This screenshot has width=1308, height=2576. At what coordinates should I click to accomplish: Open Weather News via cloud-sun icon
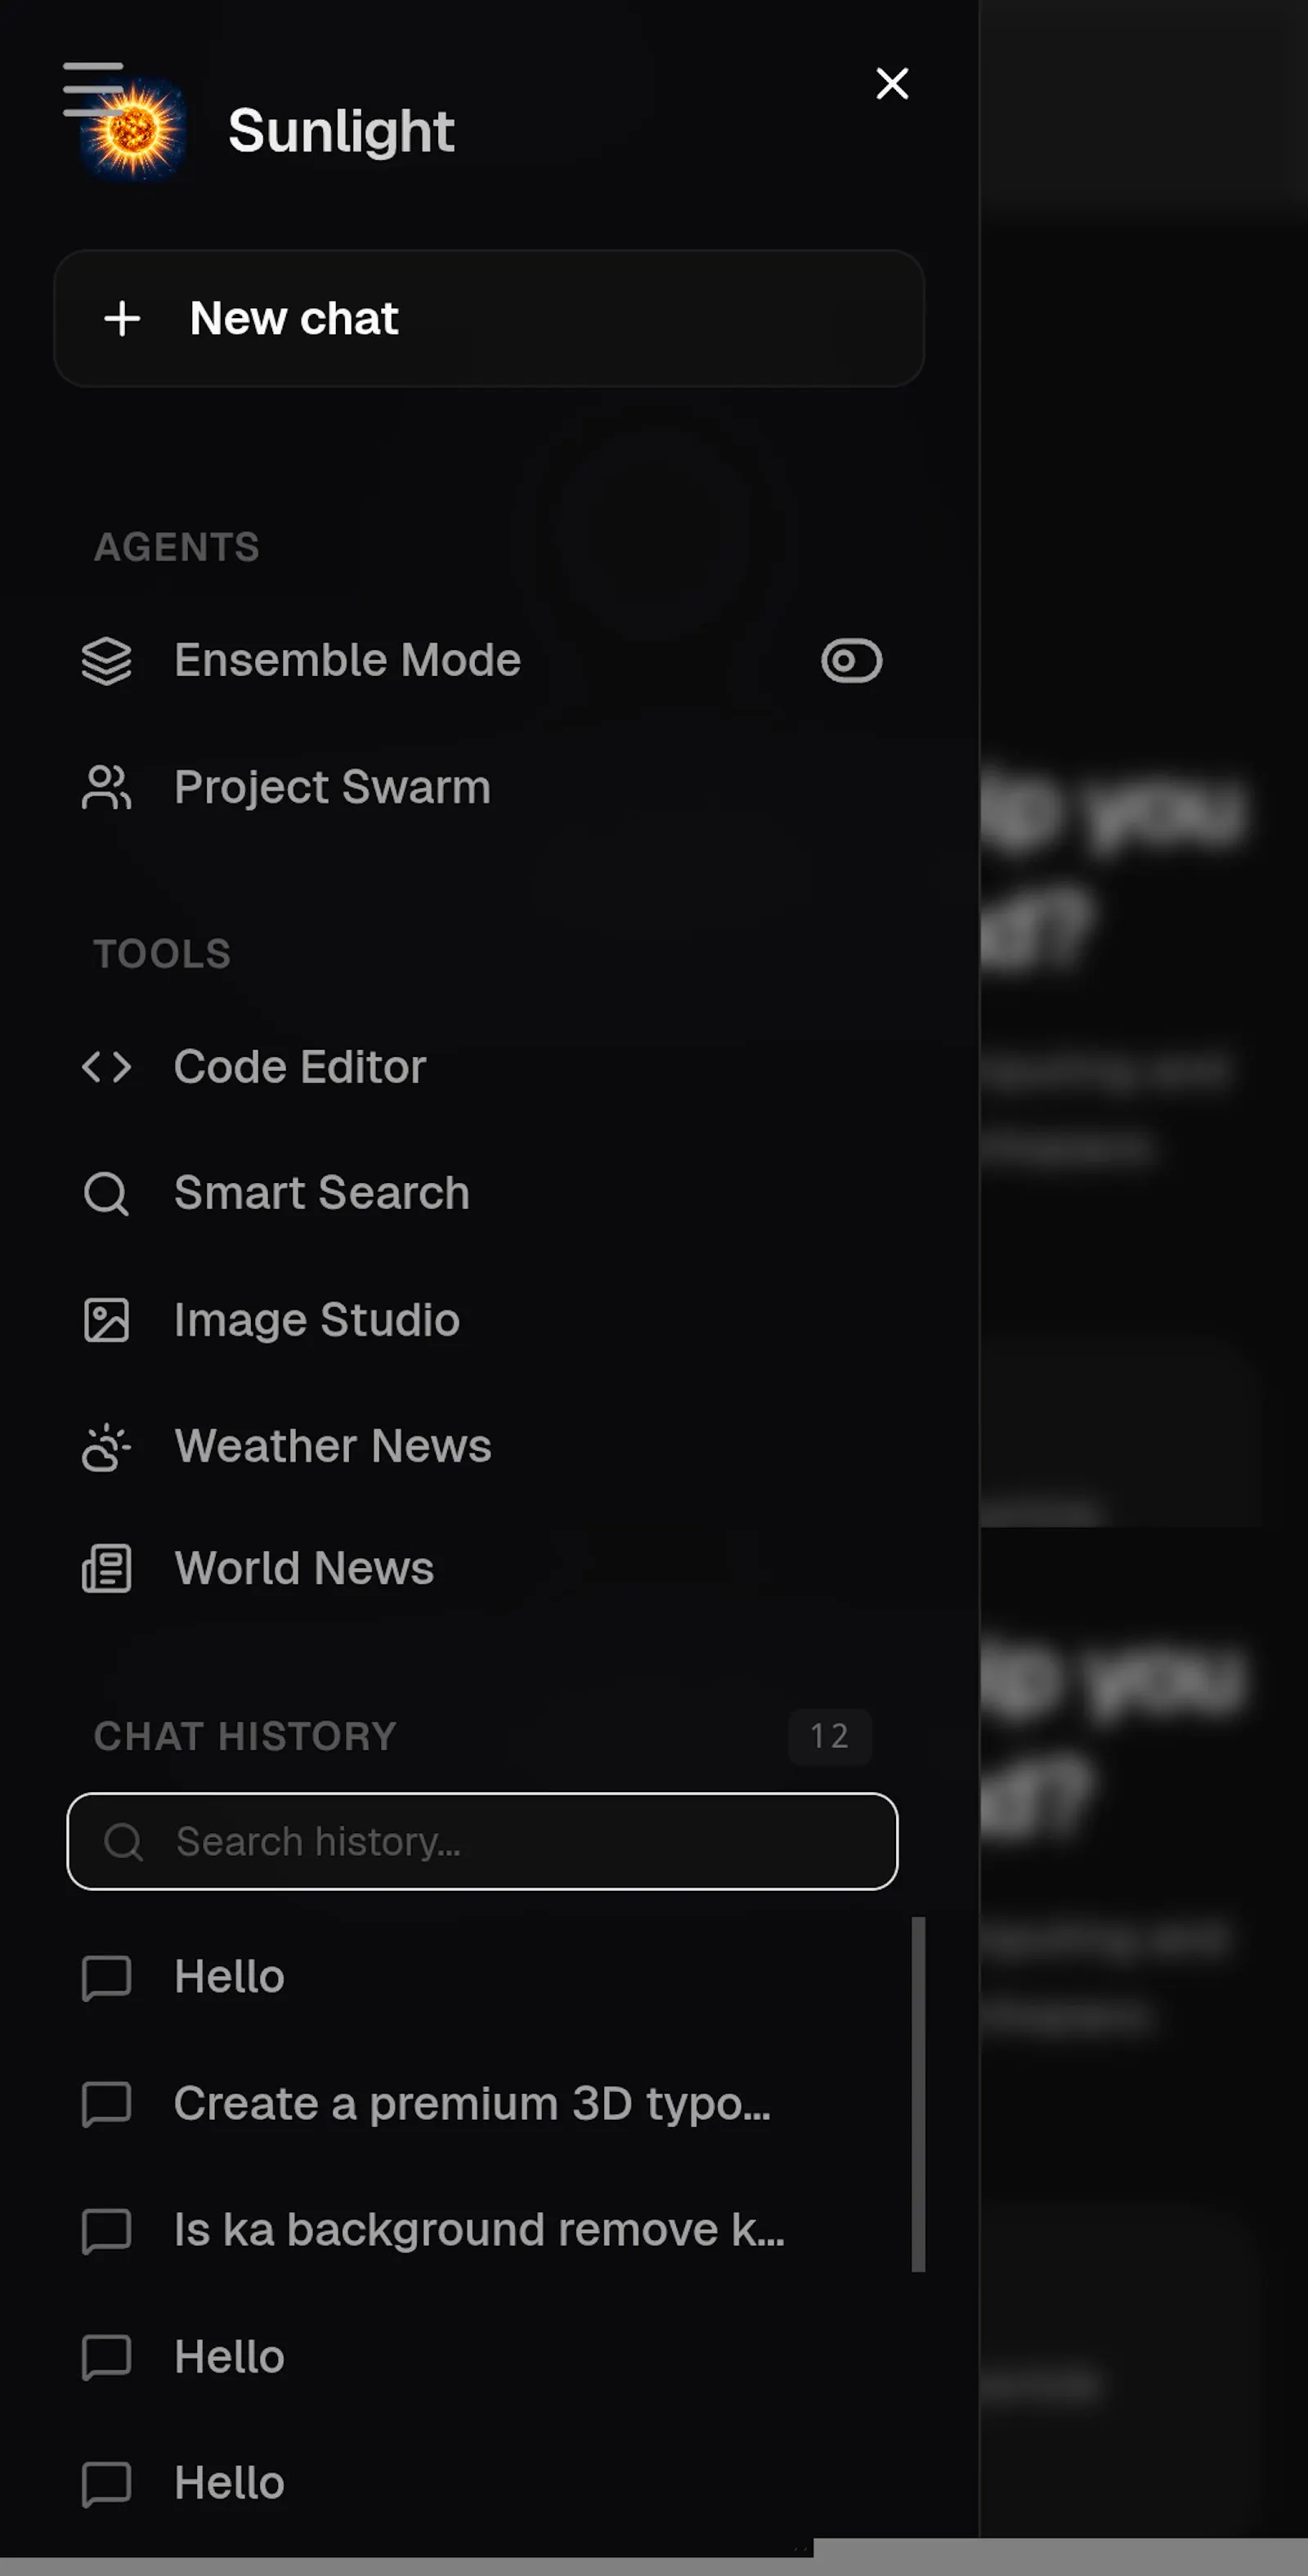click(x=106, y=1446)
